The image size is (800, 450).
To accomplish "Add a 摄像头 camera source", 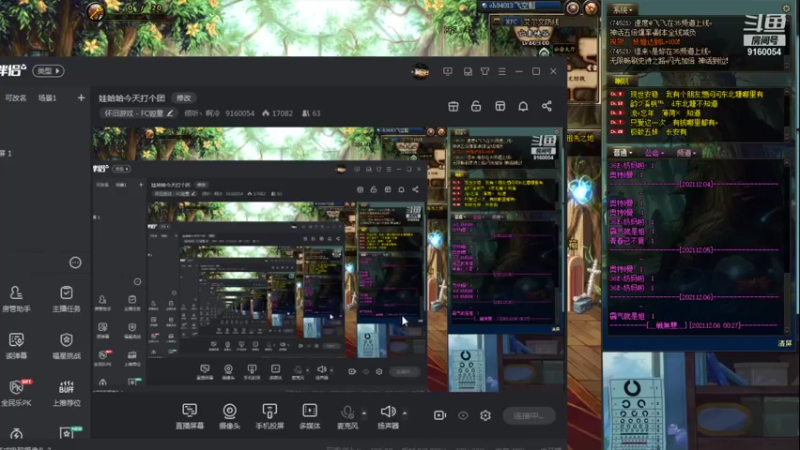I will coord(230,416).
